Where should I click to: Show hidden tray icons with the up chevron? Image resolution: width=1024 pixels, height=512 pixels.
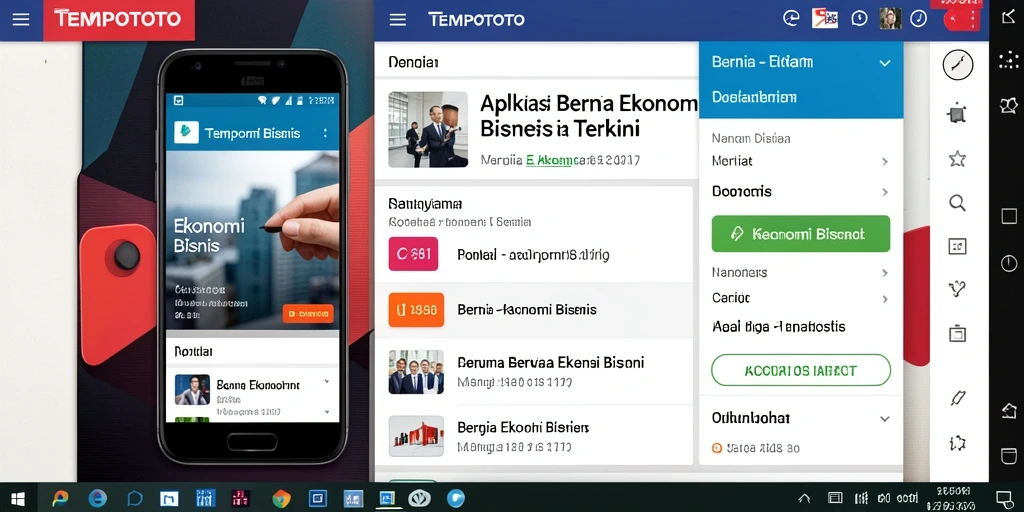[805, 498]
